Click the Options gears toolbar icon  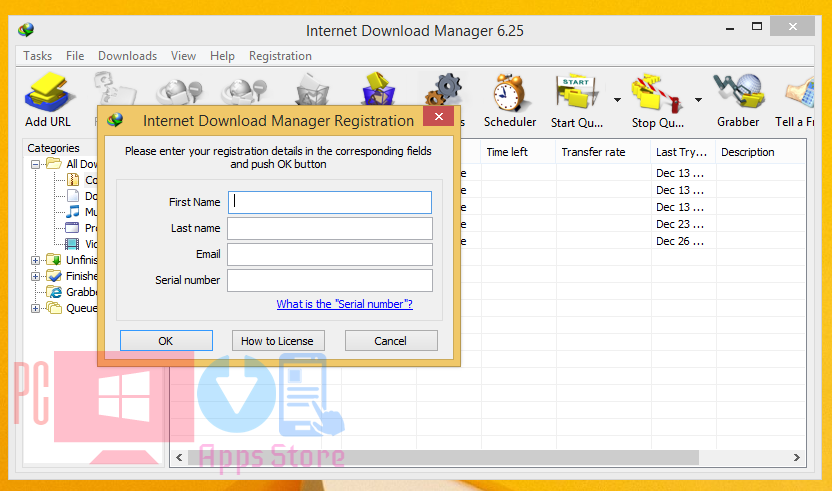pyautogui.click(x=444, y=89)
